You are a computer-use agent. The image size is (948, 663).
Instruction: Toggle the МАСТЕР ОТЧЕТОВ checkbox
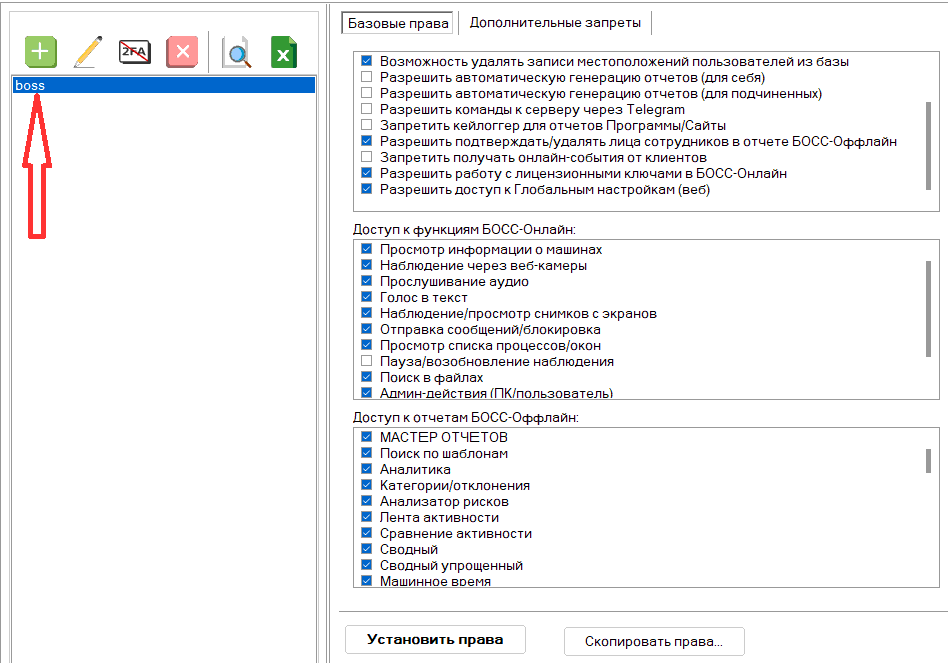tap(366, 438)
